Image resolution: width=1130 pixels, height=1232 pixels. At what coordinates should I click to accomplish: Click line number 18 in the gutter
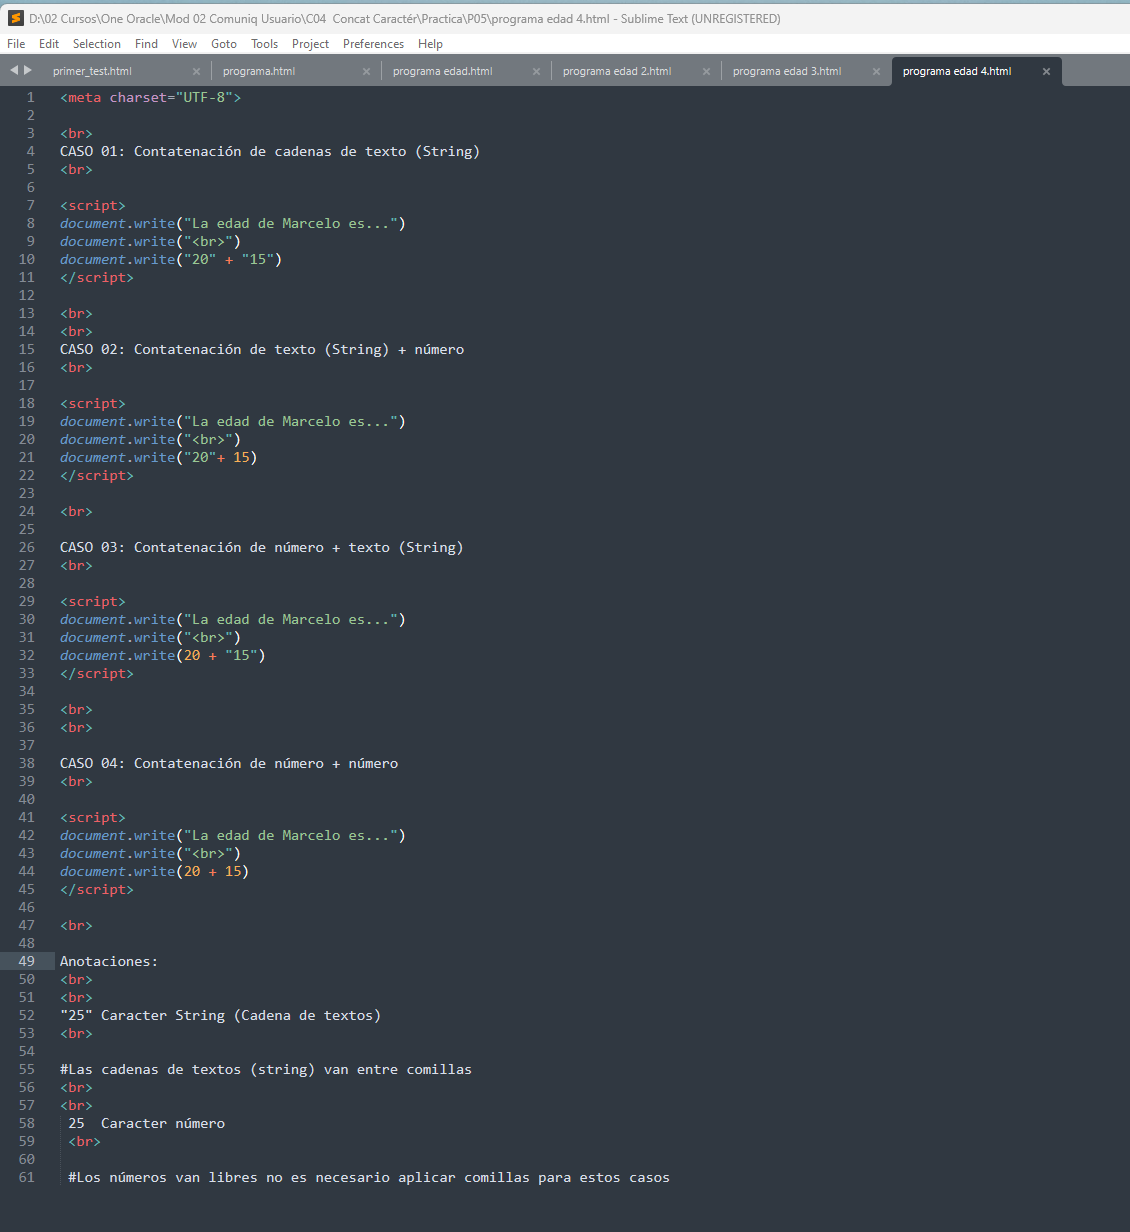click(x=27, y=404)
